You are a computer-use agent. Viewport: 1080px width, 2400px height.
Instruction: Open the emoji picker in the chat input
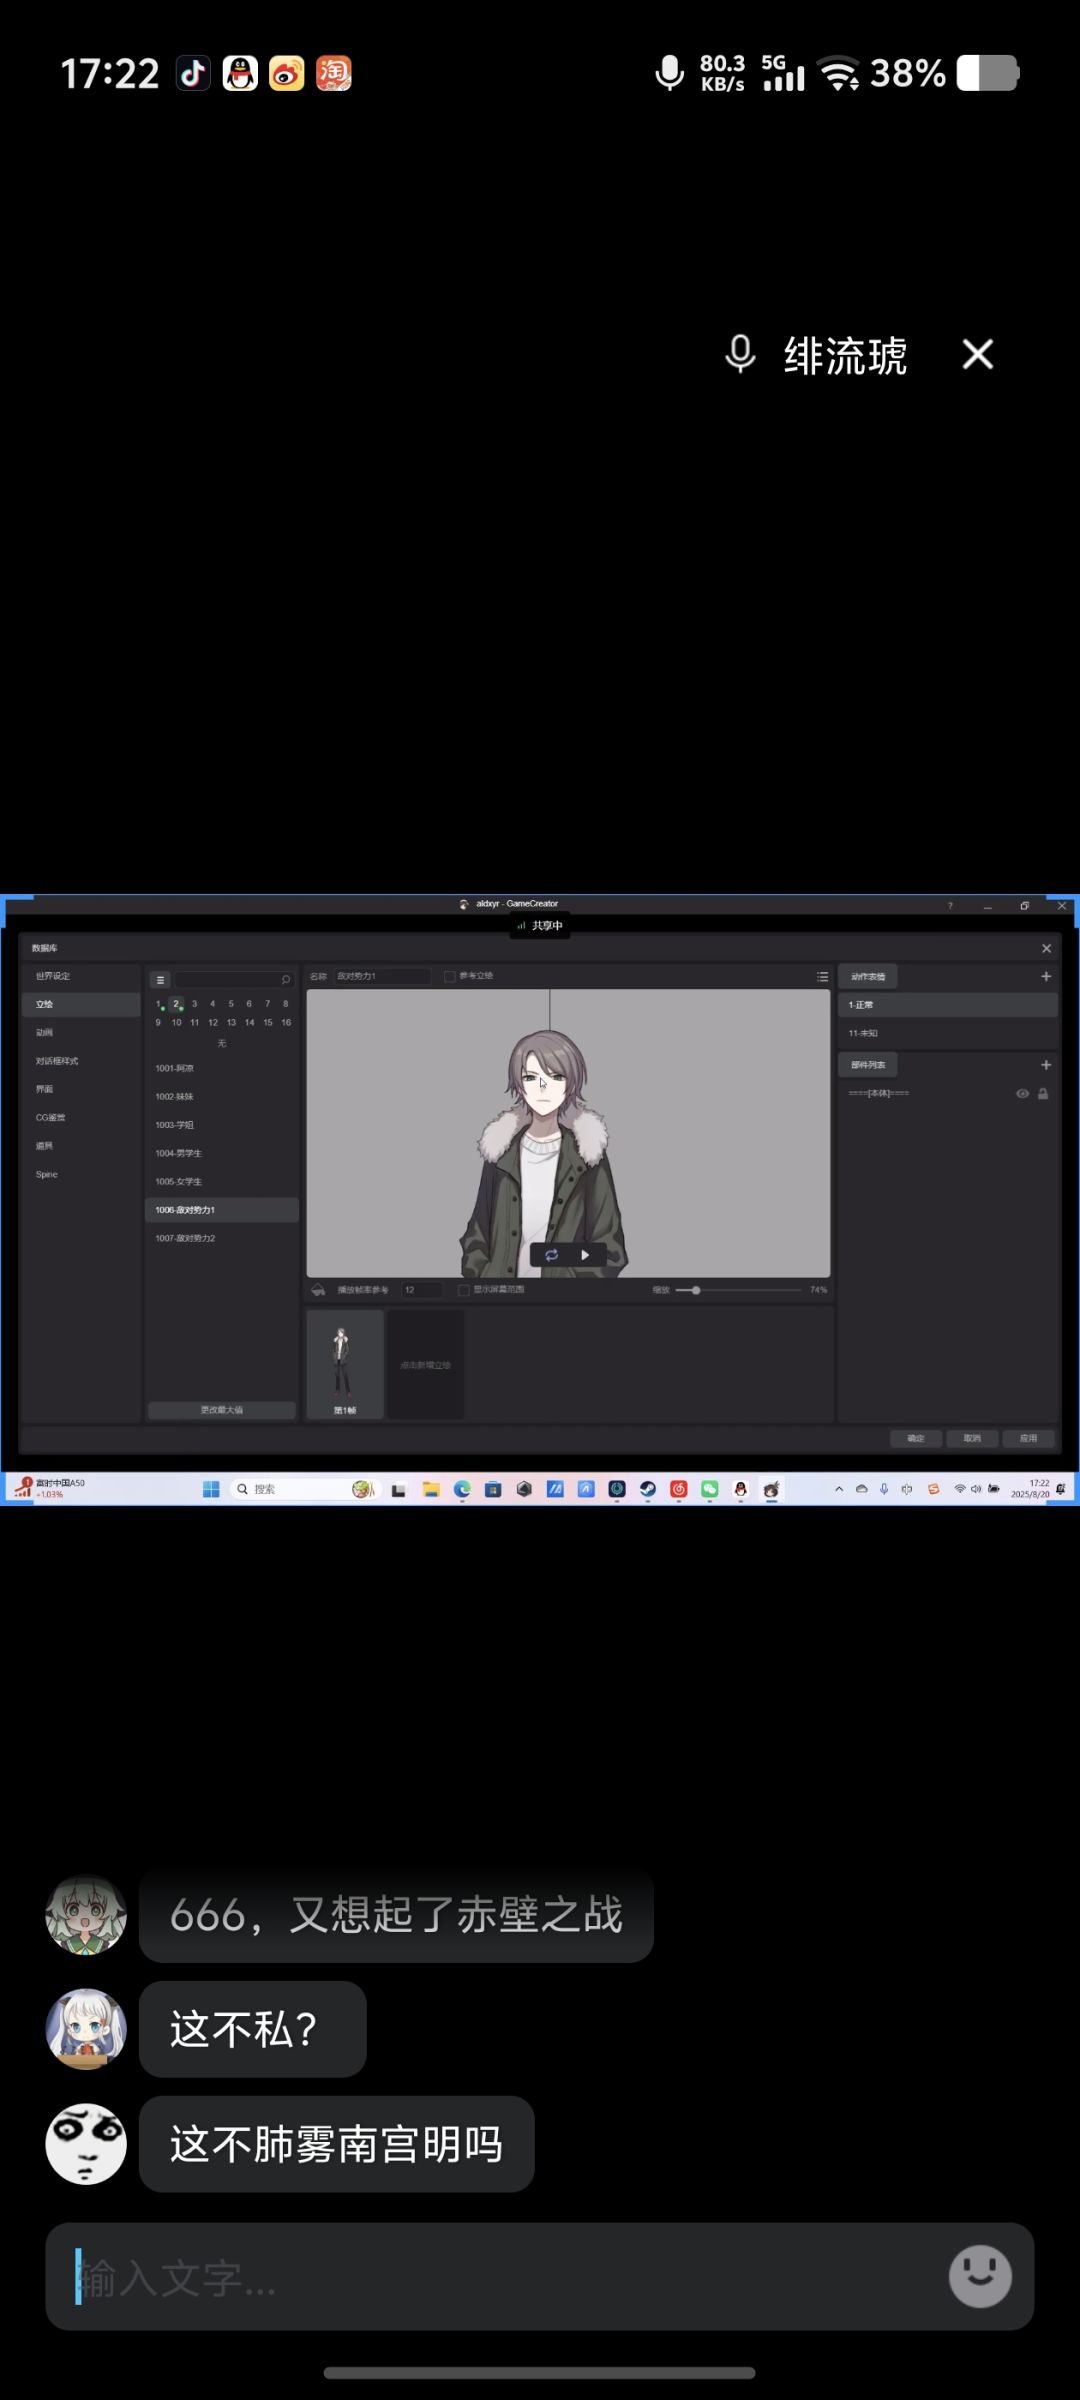pos(980,2276)
